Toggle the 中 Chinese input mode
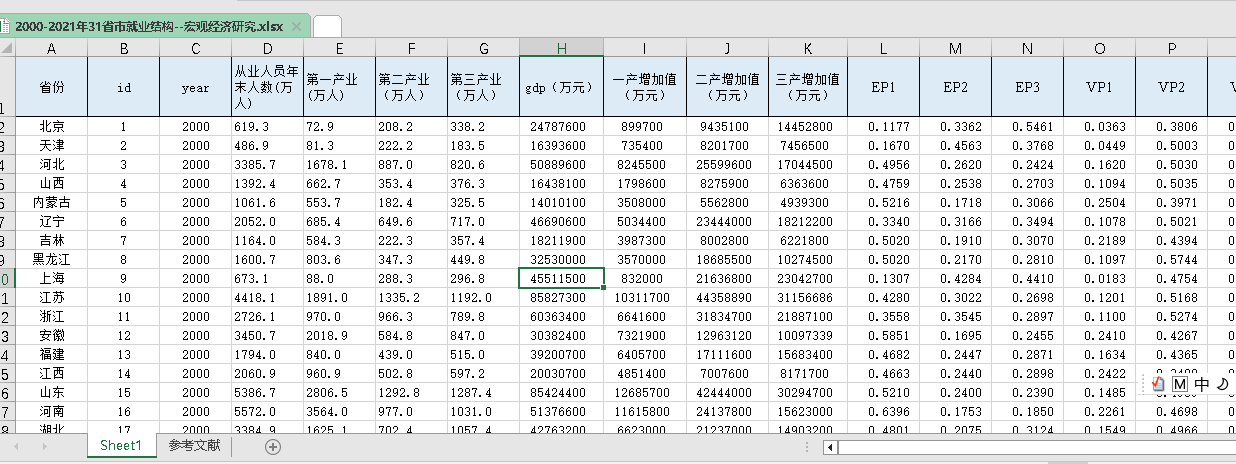The image size is (1236, 464). pos(1201,384)
